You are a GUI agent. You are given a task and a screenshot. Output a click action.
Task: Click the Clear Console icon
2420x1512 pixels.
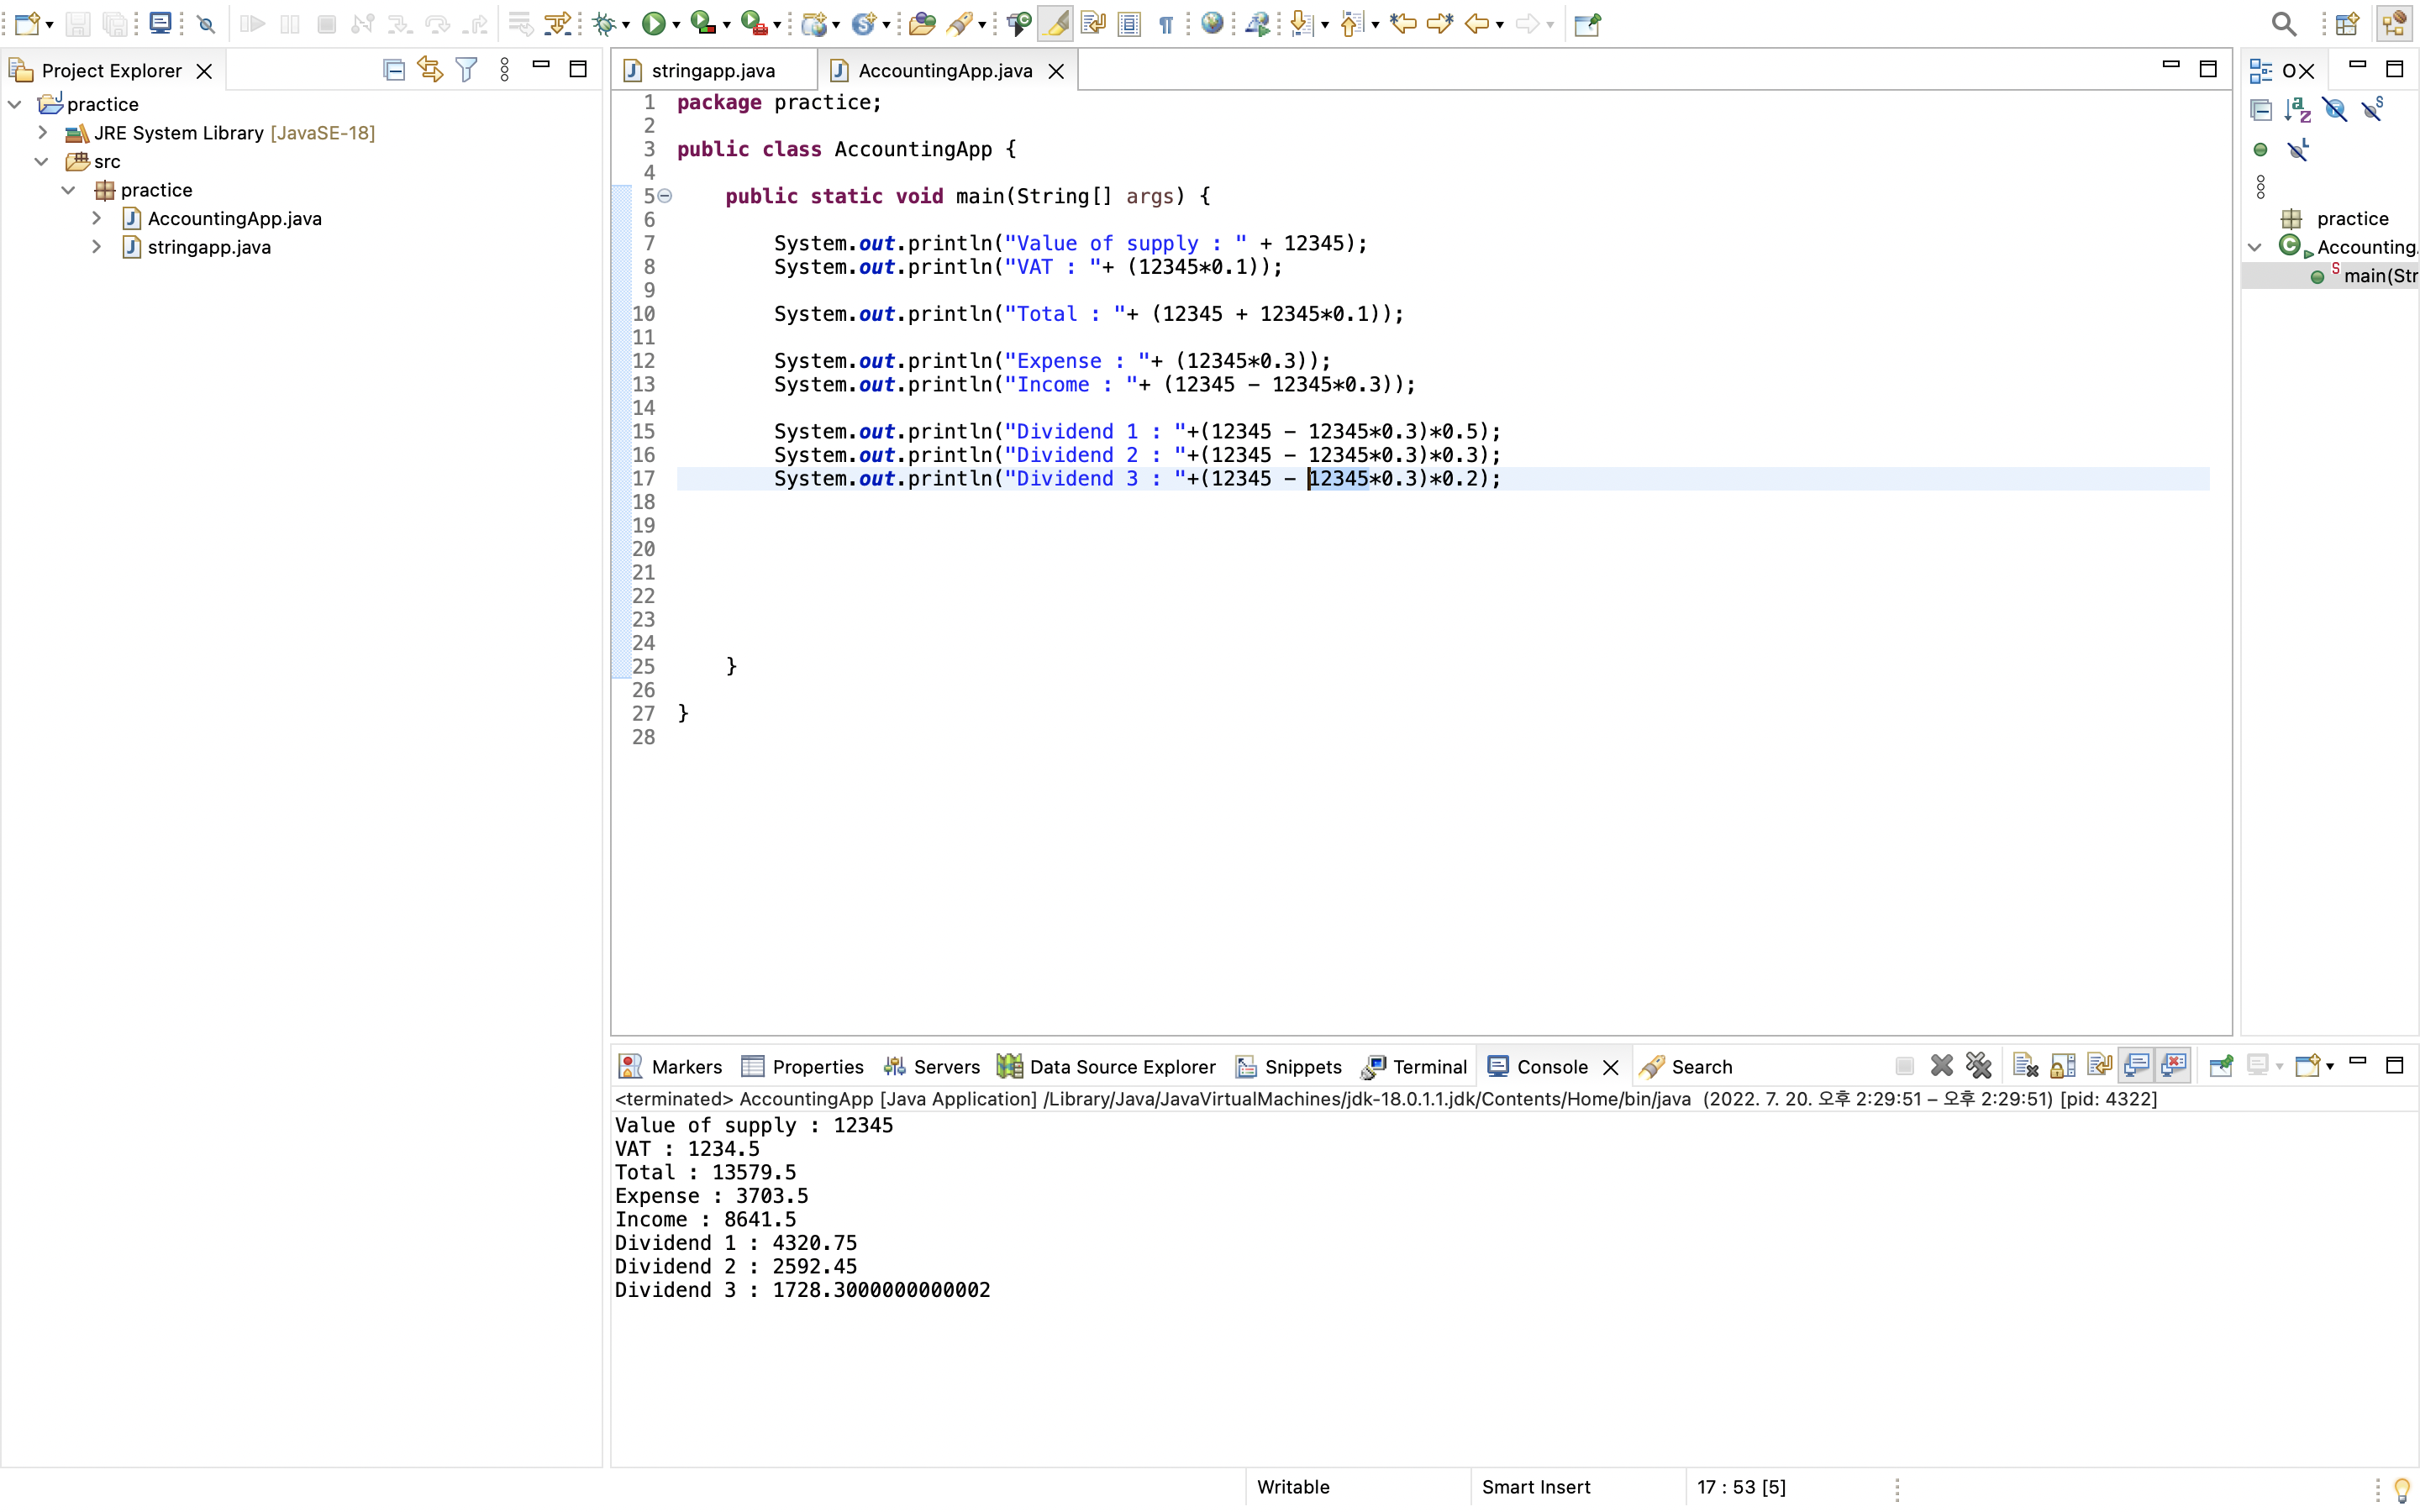2025,1066
